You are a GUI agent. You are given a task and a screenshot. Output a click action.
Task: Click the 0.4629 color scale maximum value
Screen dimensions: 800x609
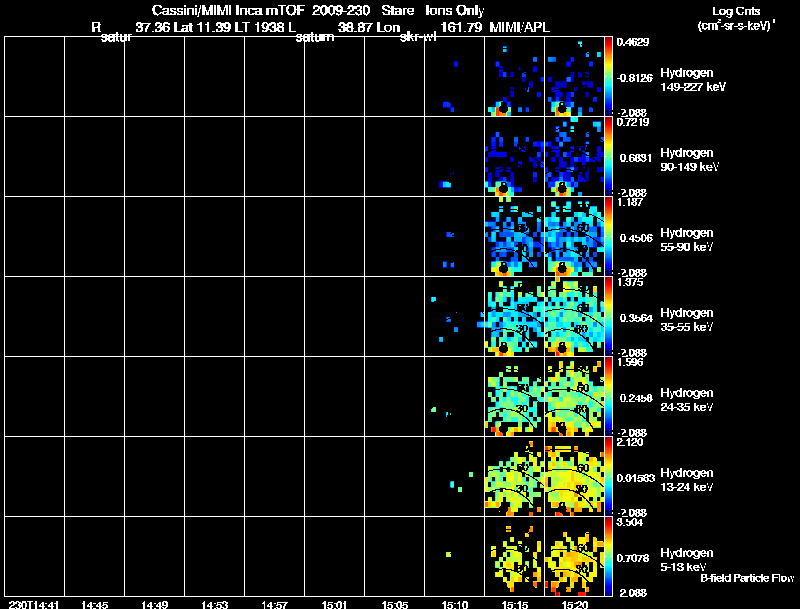[x=633, y=42]
